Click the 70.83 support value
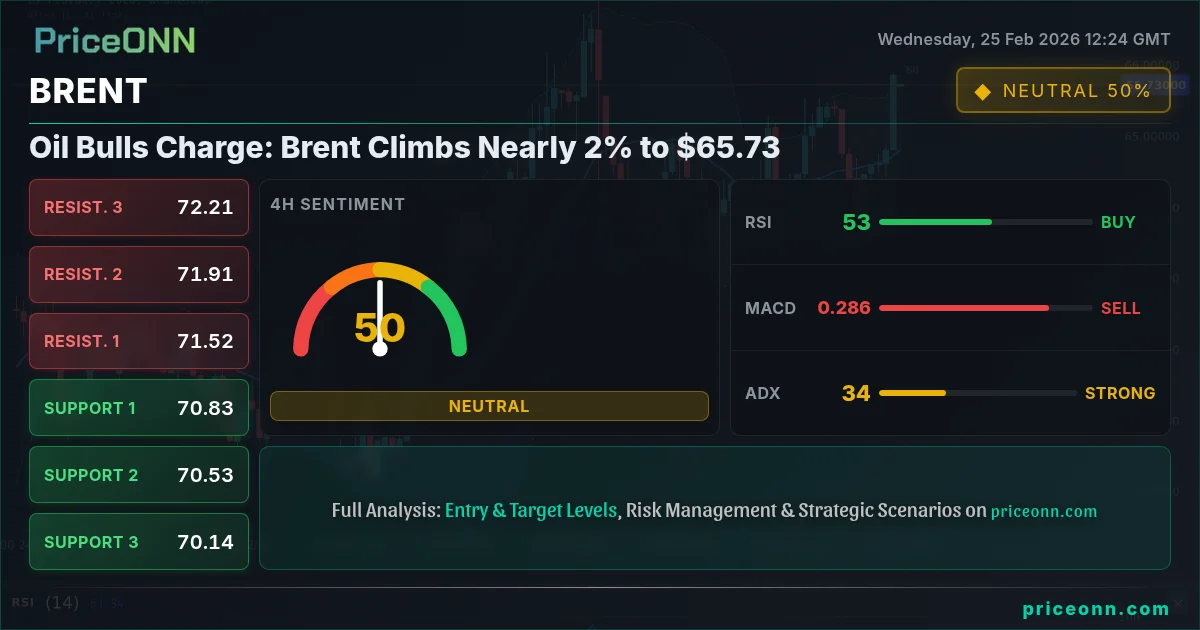Screen dimensions: 1200x630 pos(205,408)
